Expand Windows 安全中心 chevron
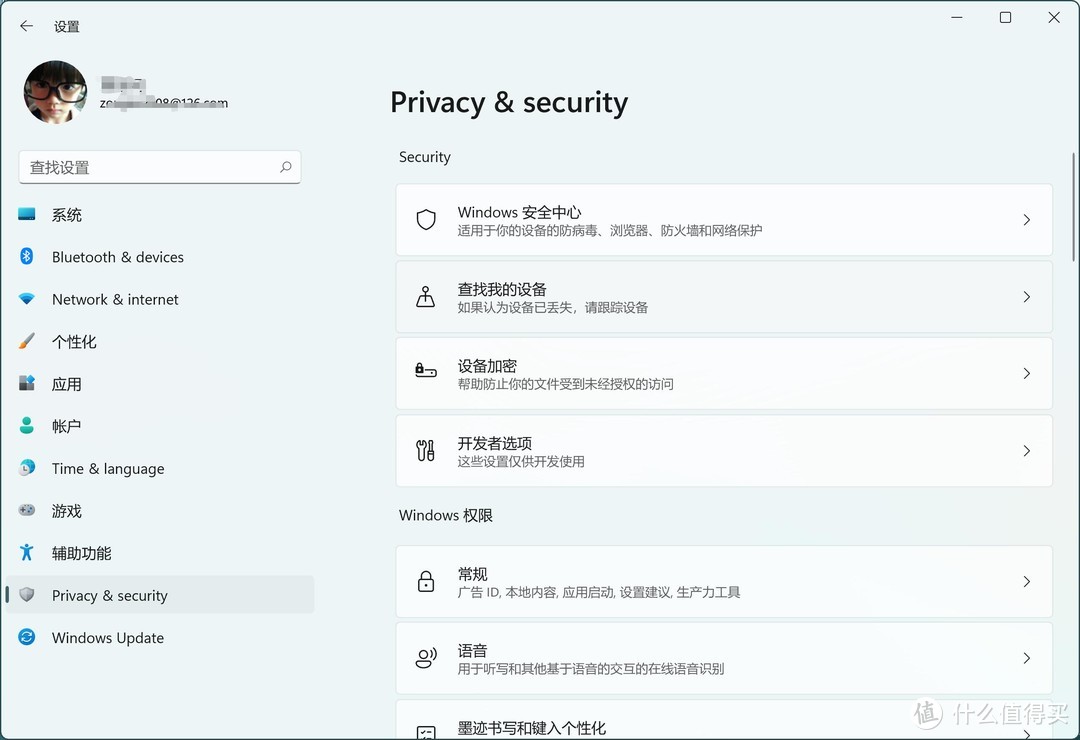Image resolution: width=1080 pixels, height=740 pixels. (1026, 220)
